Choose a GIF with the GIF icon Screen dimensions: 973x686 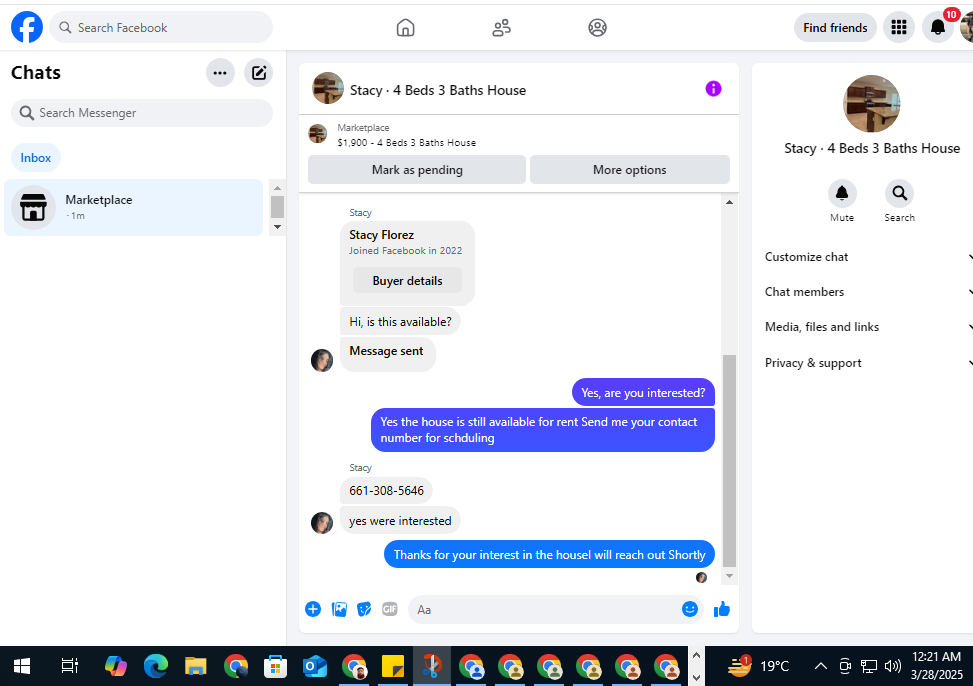(x=390, y=609)
